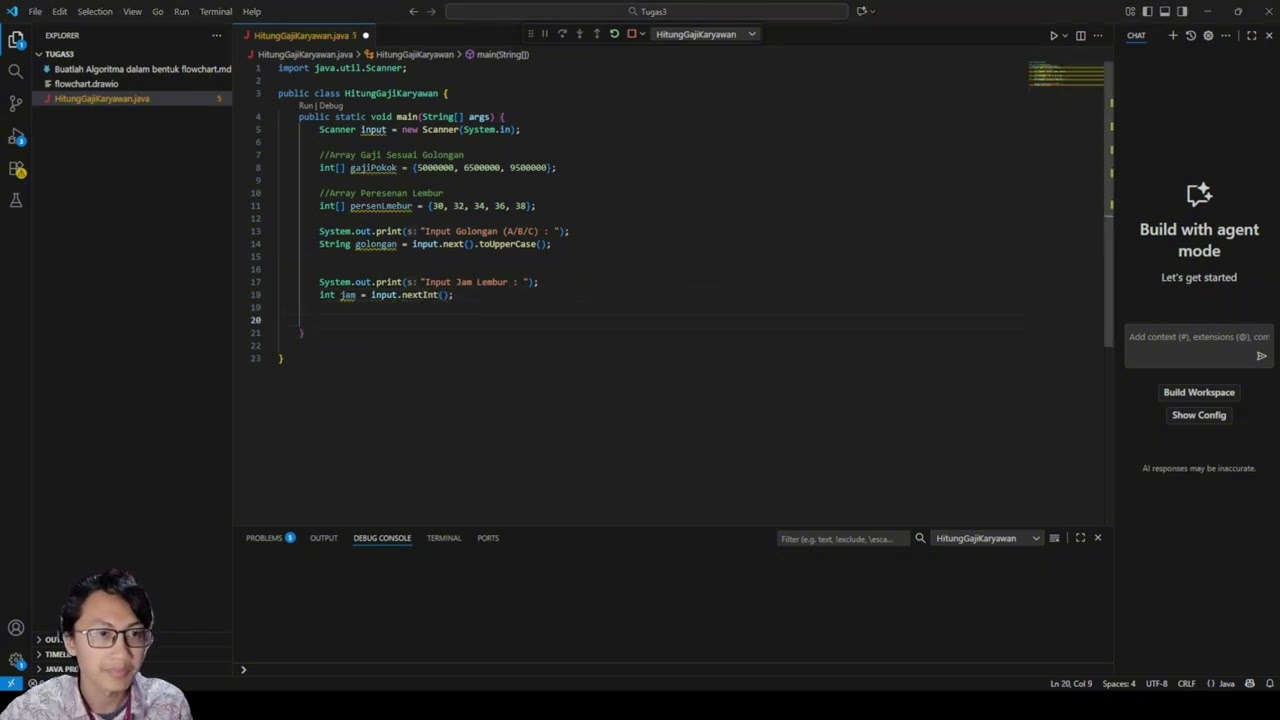Image resolution: width=1280 pixels, height=720 pixels.
Task: Open the debug configuration dropdown HitungGajiKaryawan
Action: pos(706,34)
